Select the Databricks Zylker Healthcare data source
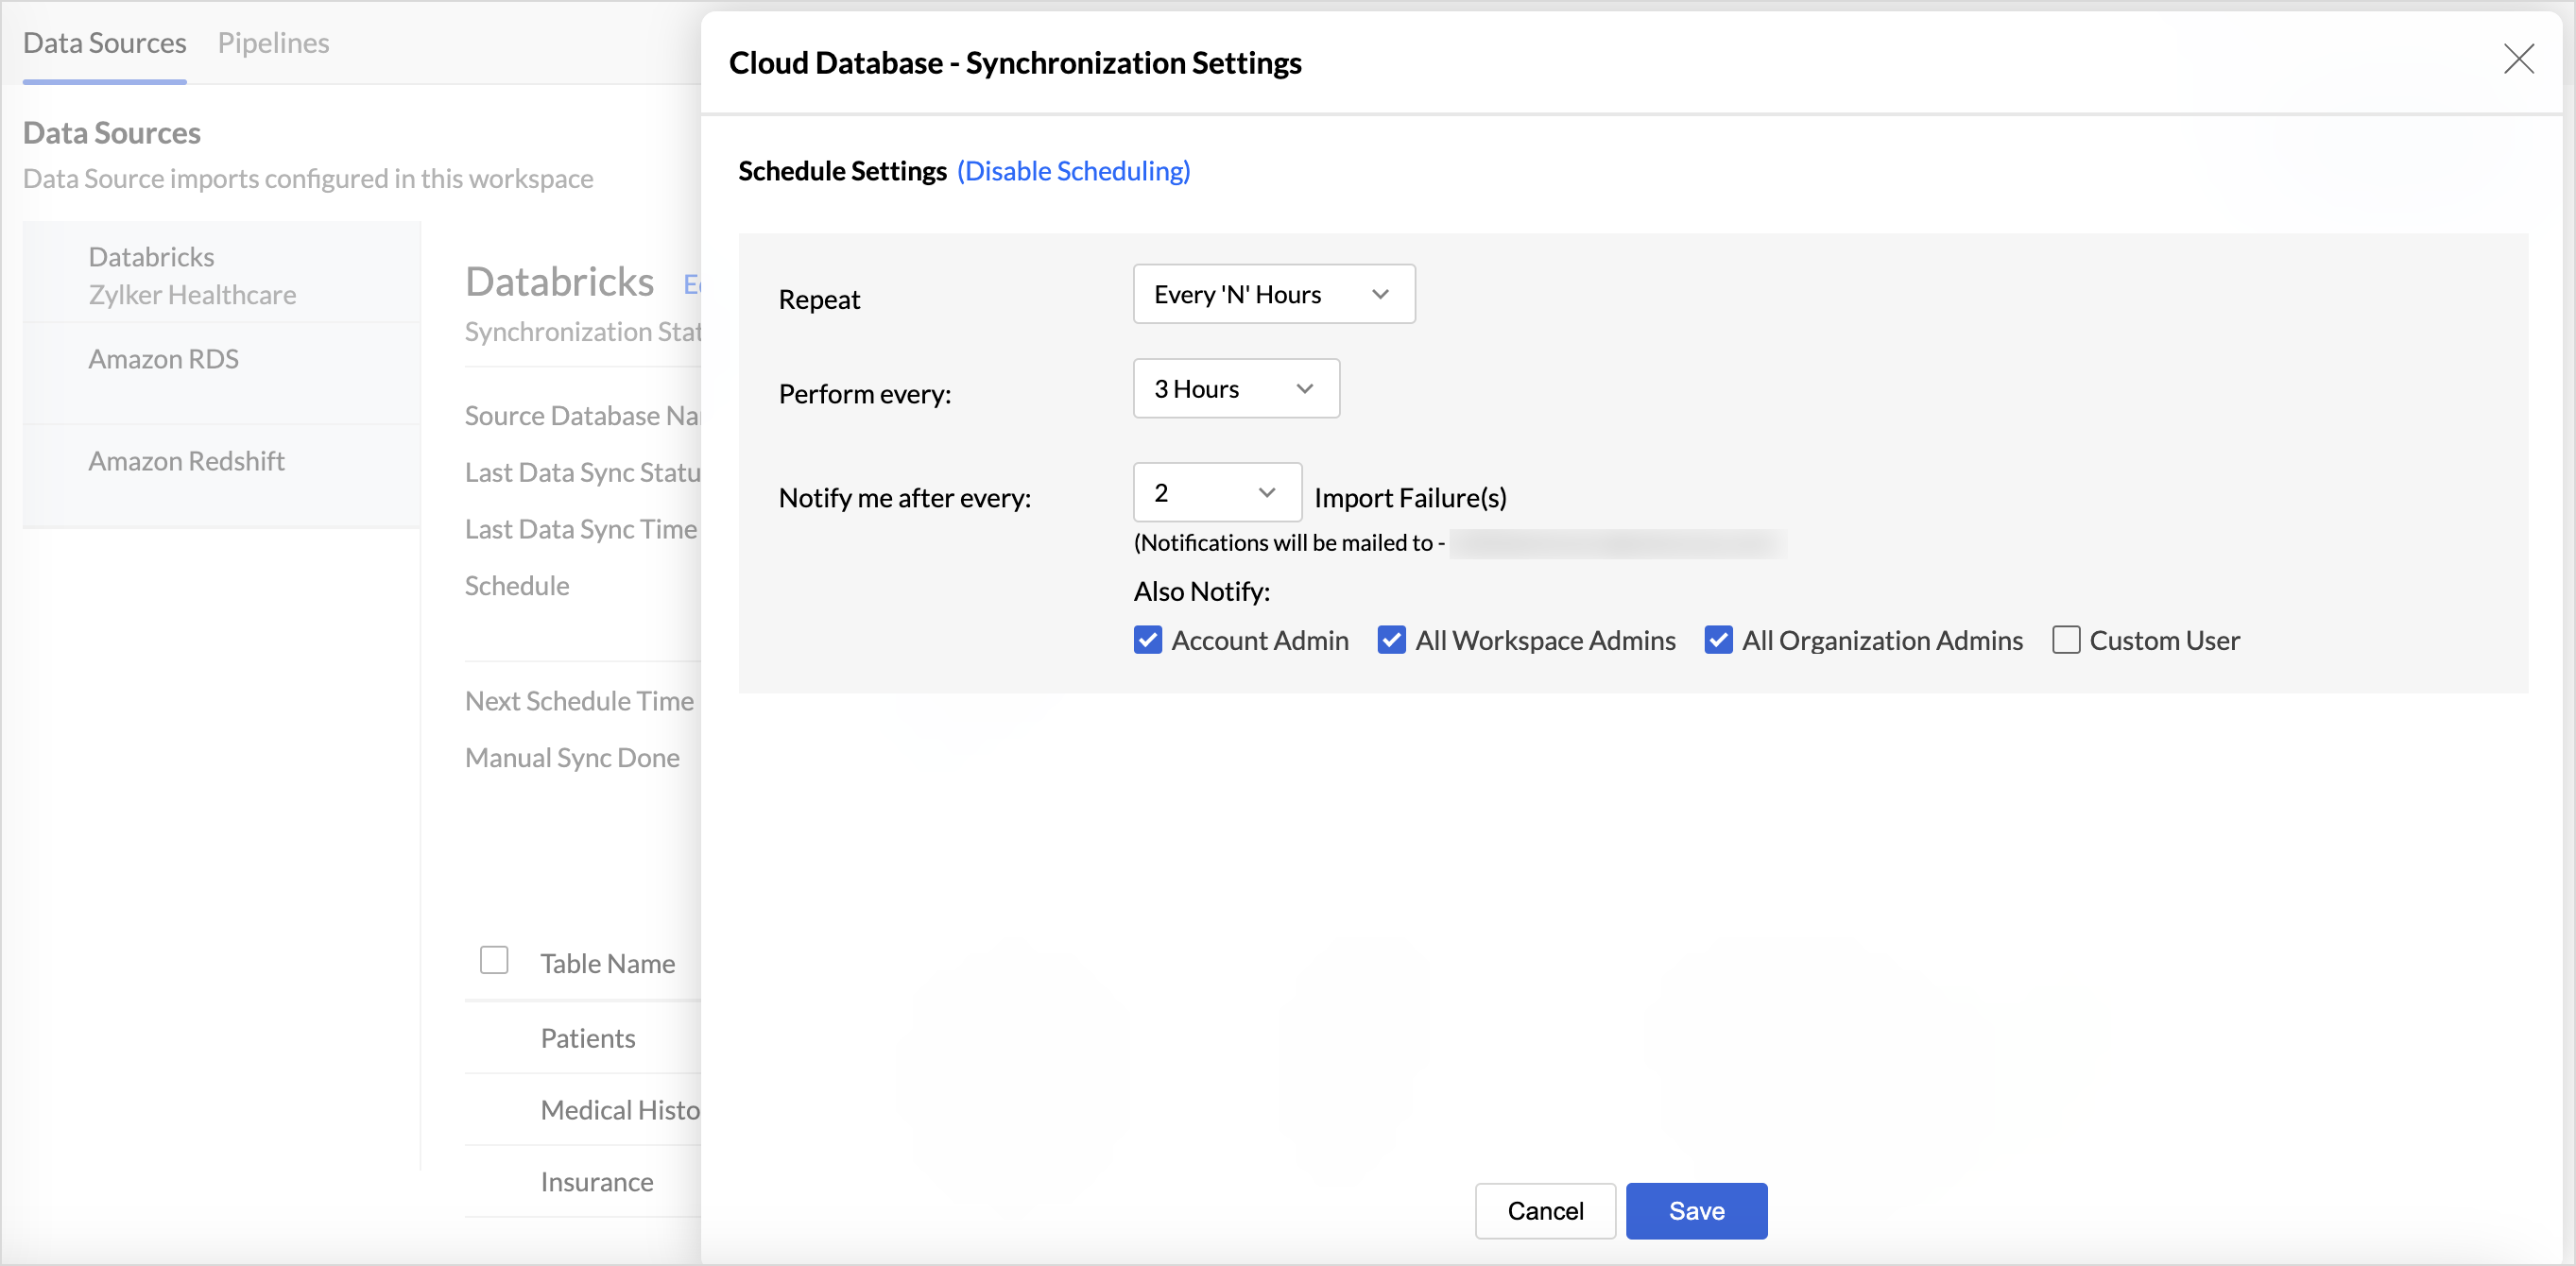Image resolution: width=2576 pixels, height=1266 pixels. click(x=192, y=275)
